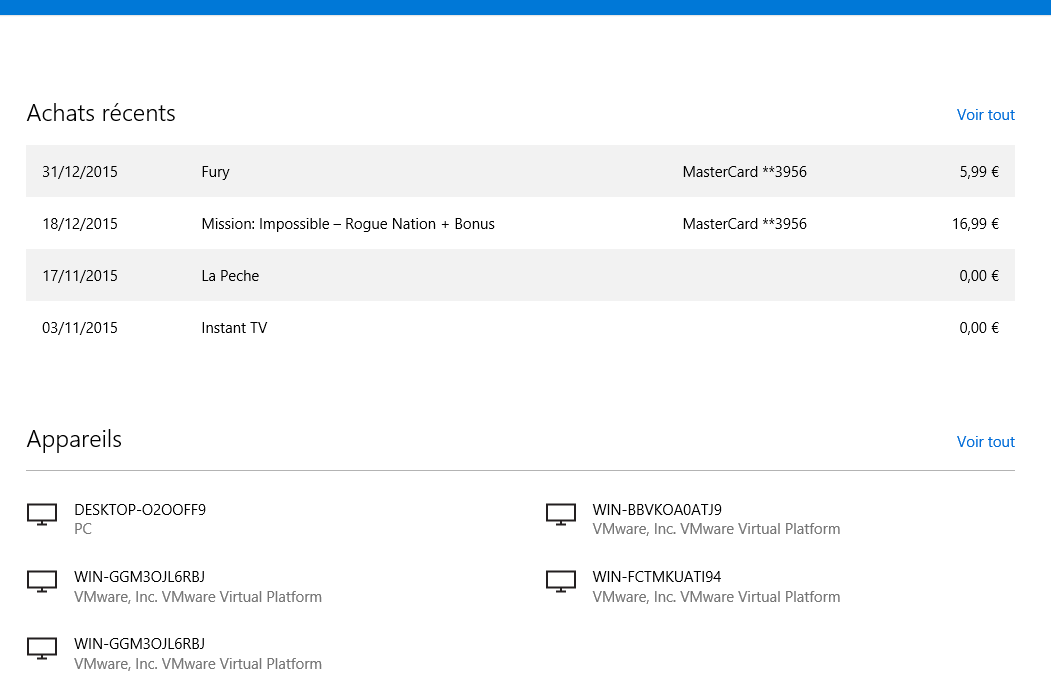Click MasterCard **3956 in the Mission: Impossible row
1051x687 pixels.
tap(745, 224)
